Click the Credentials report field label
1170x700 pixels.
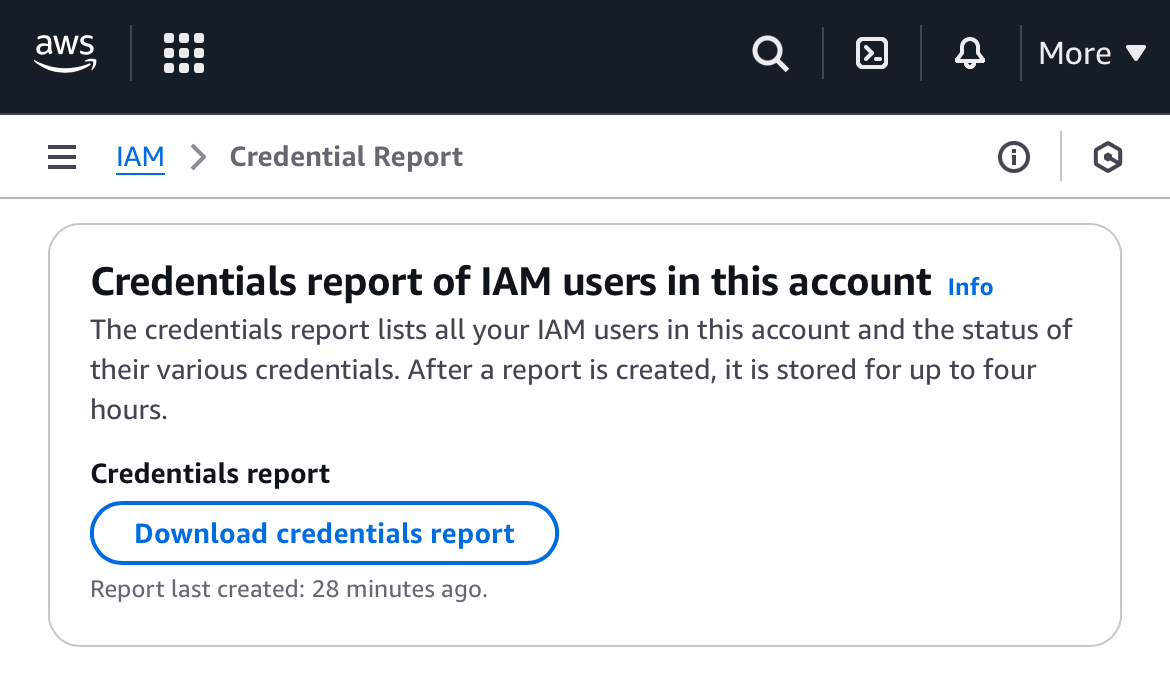[210, 473]
